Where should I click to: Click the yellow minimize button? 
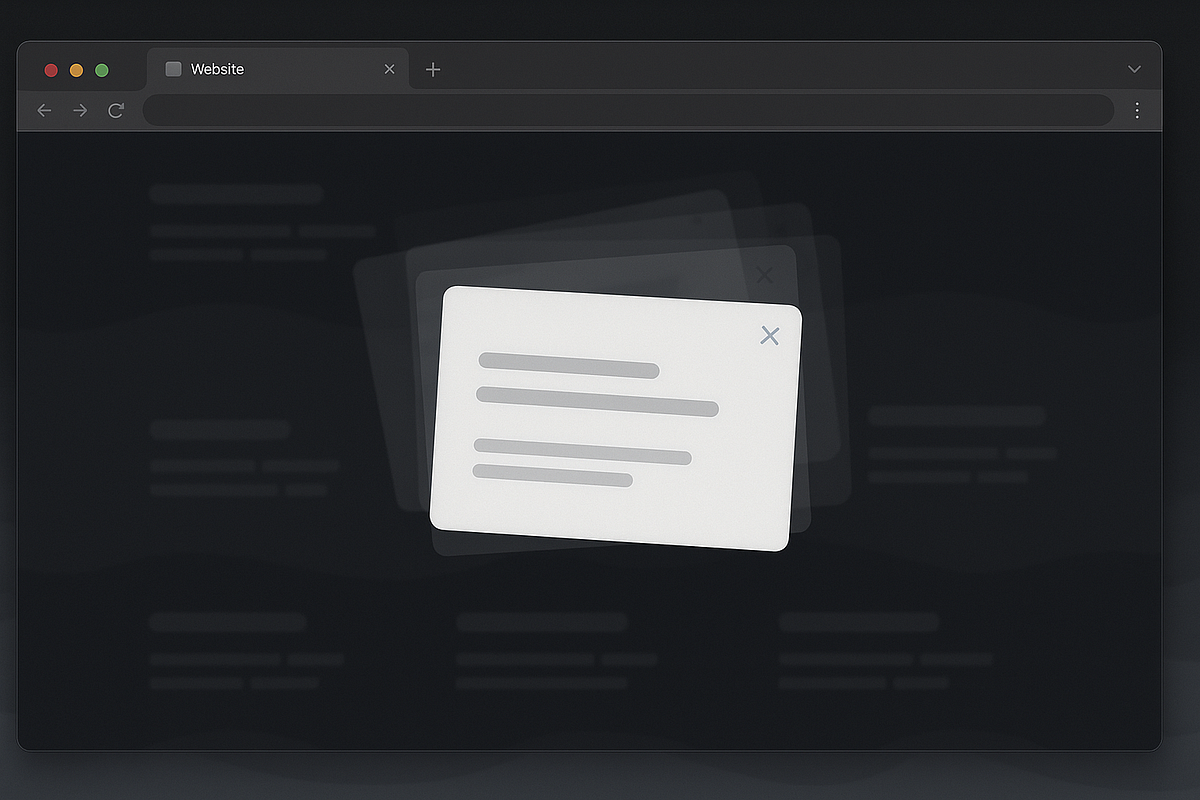pyautogui.click(x=76, y=70)
